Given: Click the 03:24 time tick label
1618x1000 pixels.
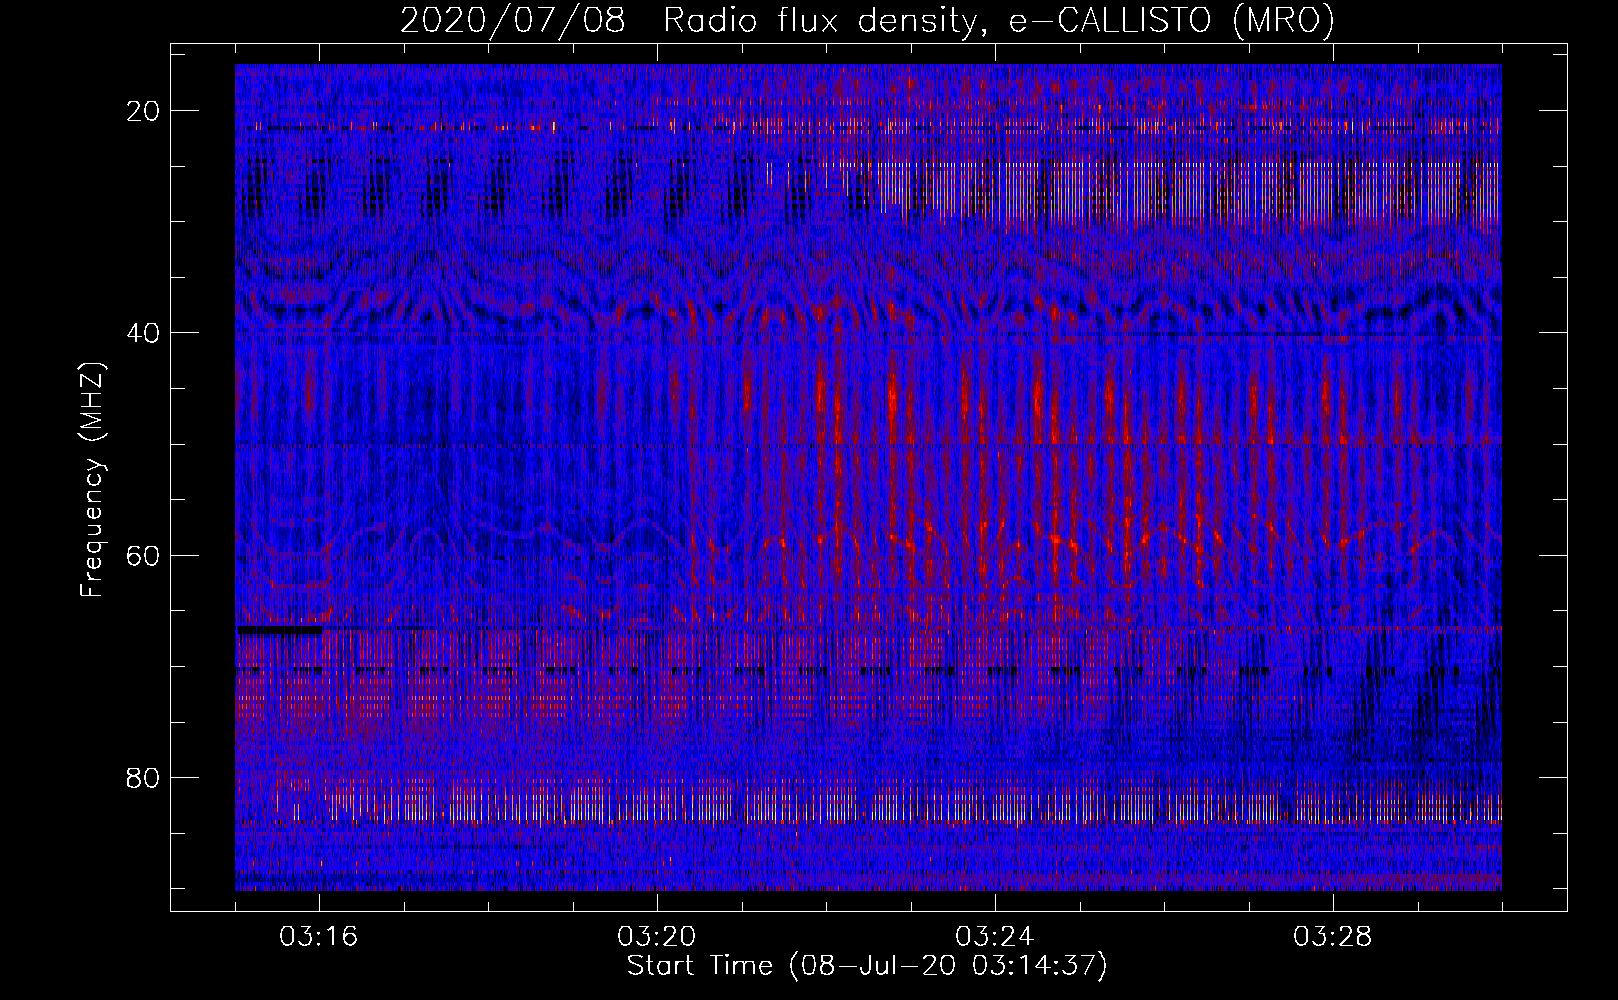Looking at the screenshot, I should 995,937.
